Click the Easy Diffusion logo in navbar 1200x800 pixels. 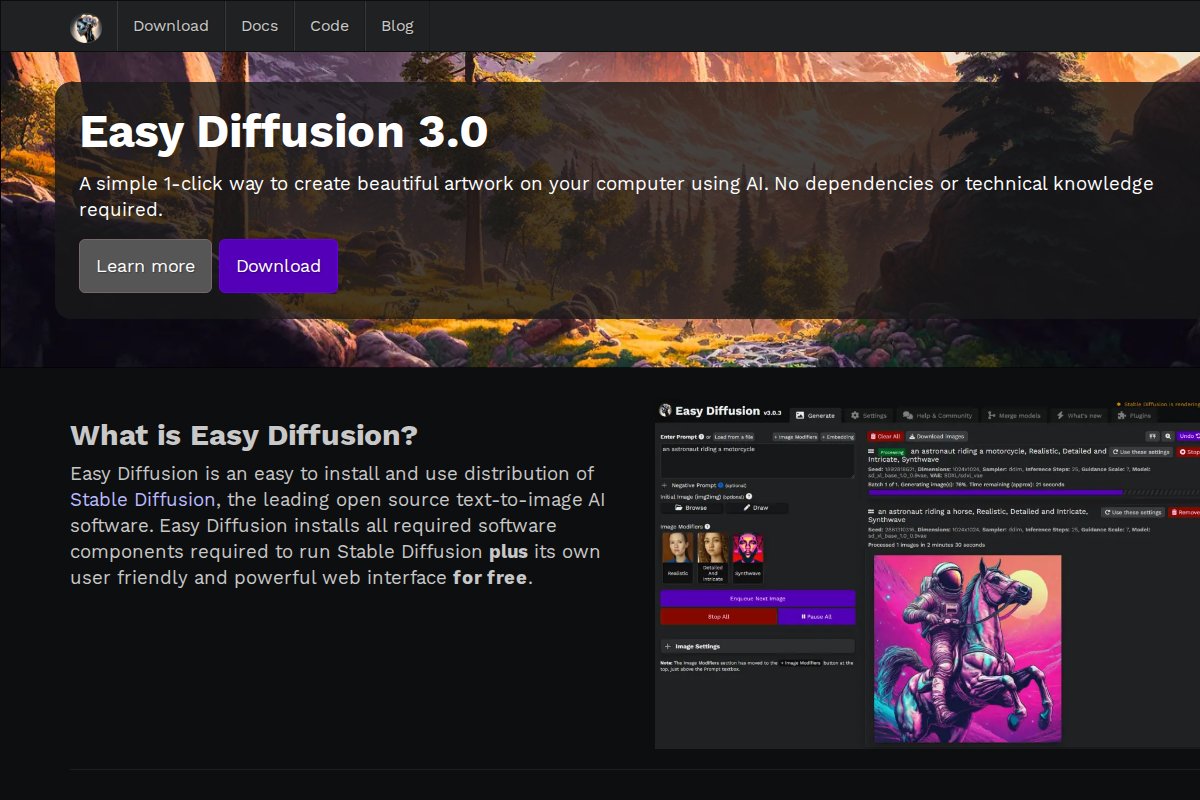click(86, 27)
